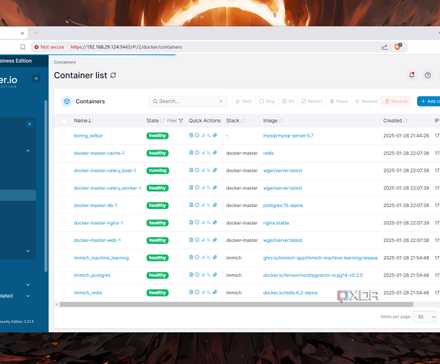Open the redis image link

pyautogui.click(x=268, y=153)
